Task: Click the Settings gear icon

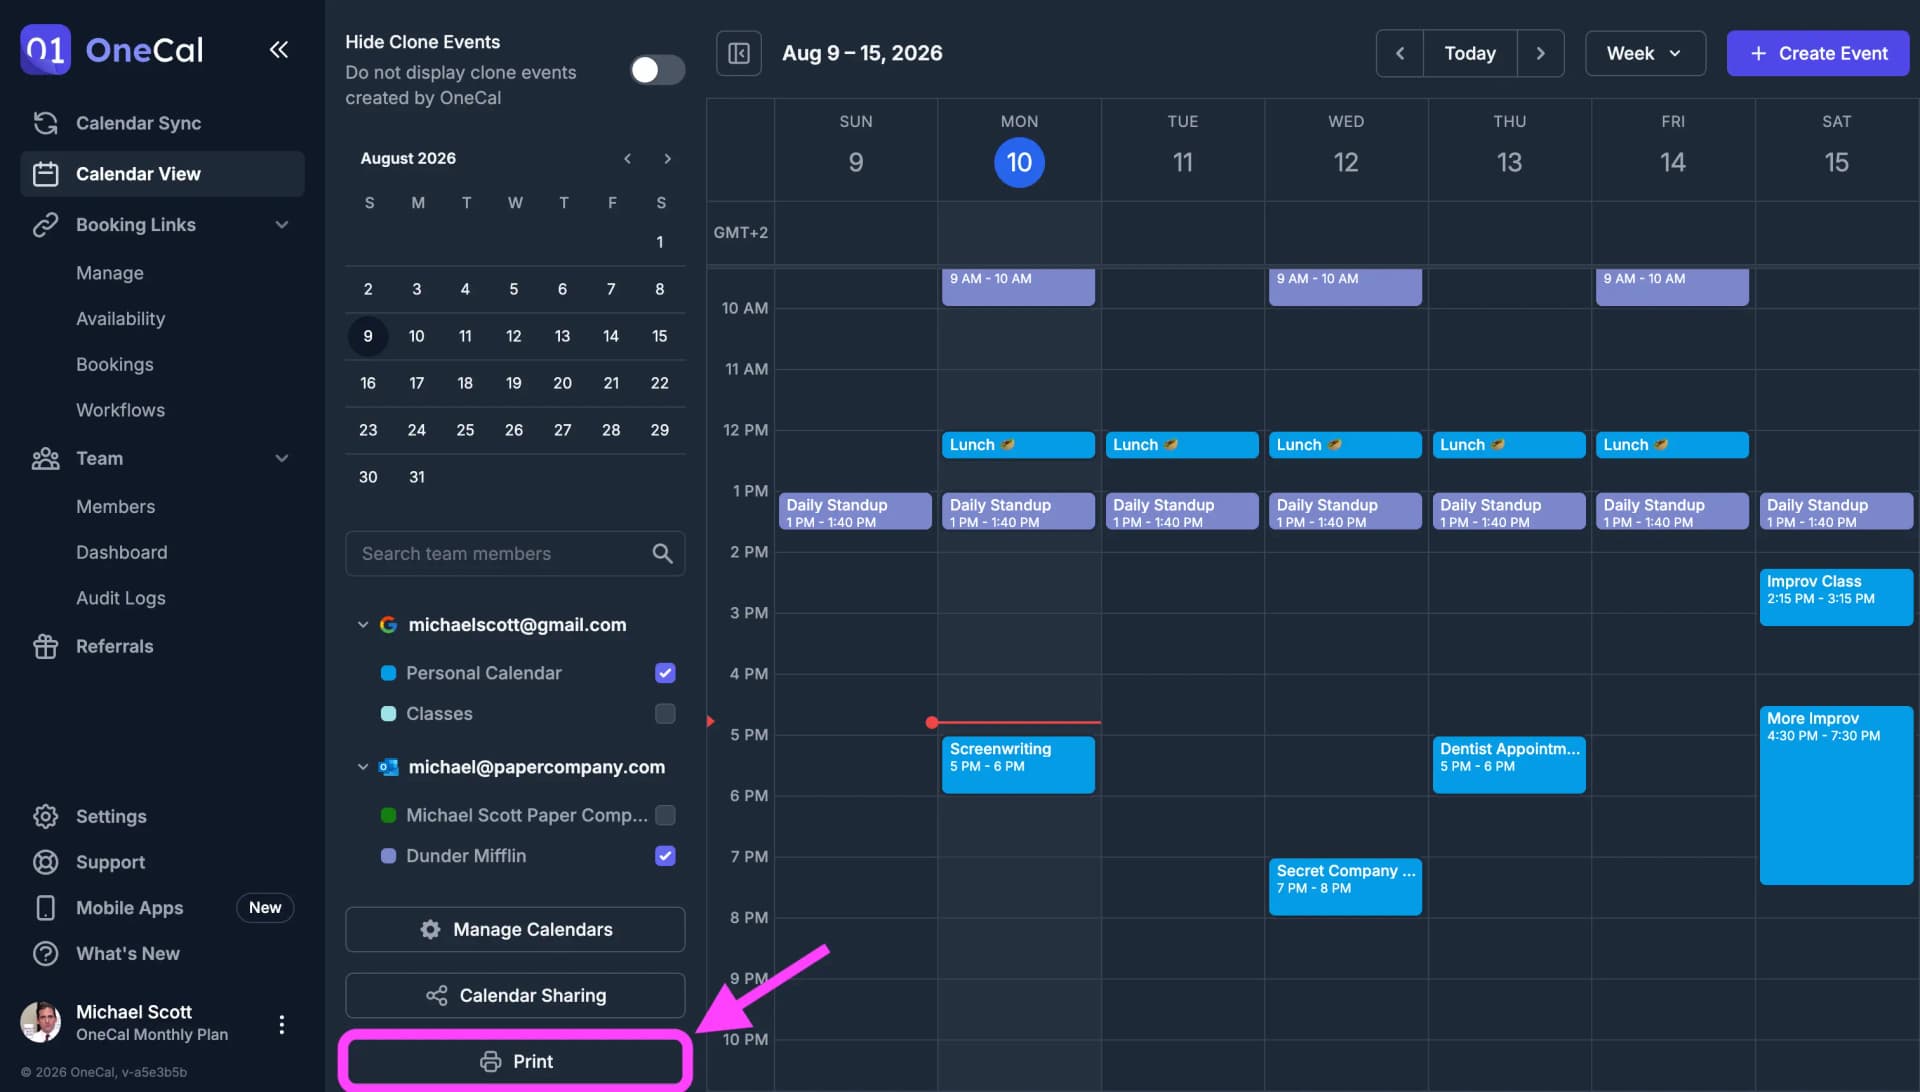Action: coord(45,817)
